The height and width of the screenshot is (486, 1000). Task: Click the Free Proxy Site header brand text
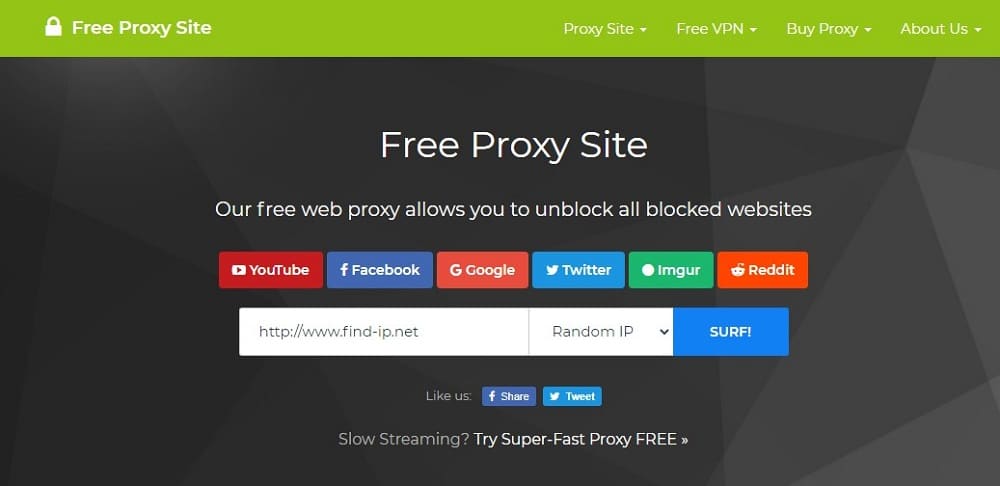tap(142, 27)
